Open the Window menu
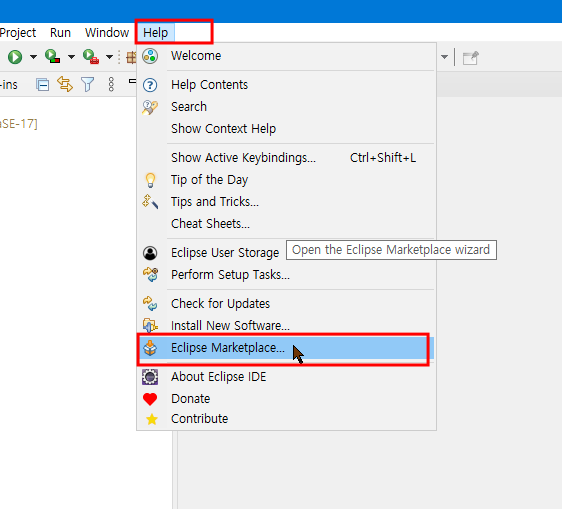 [x=107, y=33]
